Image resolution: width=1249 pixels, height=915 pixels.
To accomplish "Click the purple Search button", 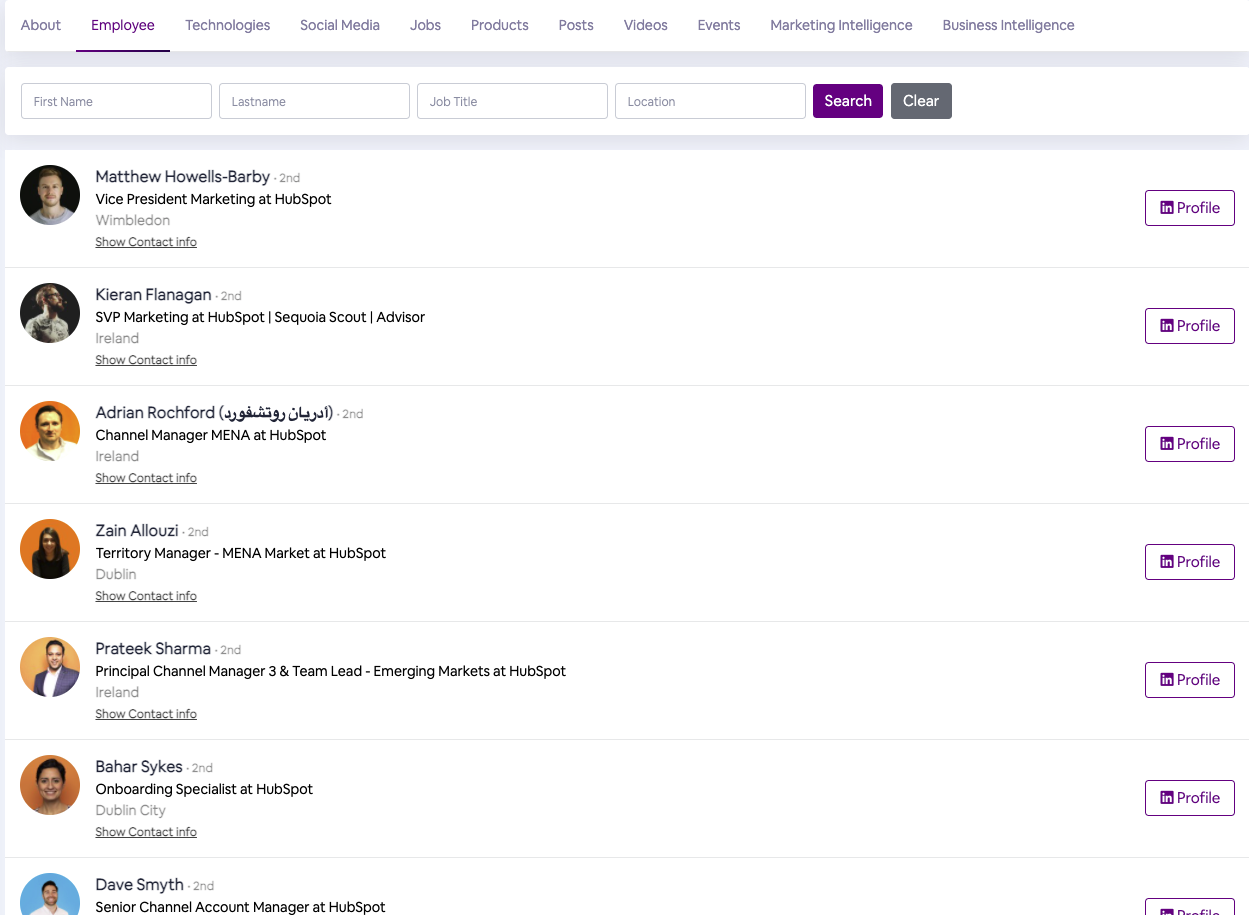I will (848, 101).
